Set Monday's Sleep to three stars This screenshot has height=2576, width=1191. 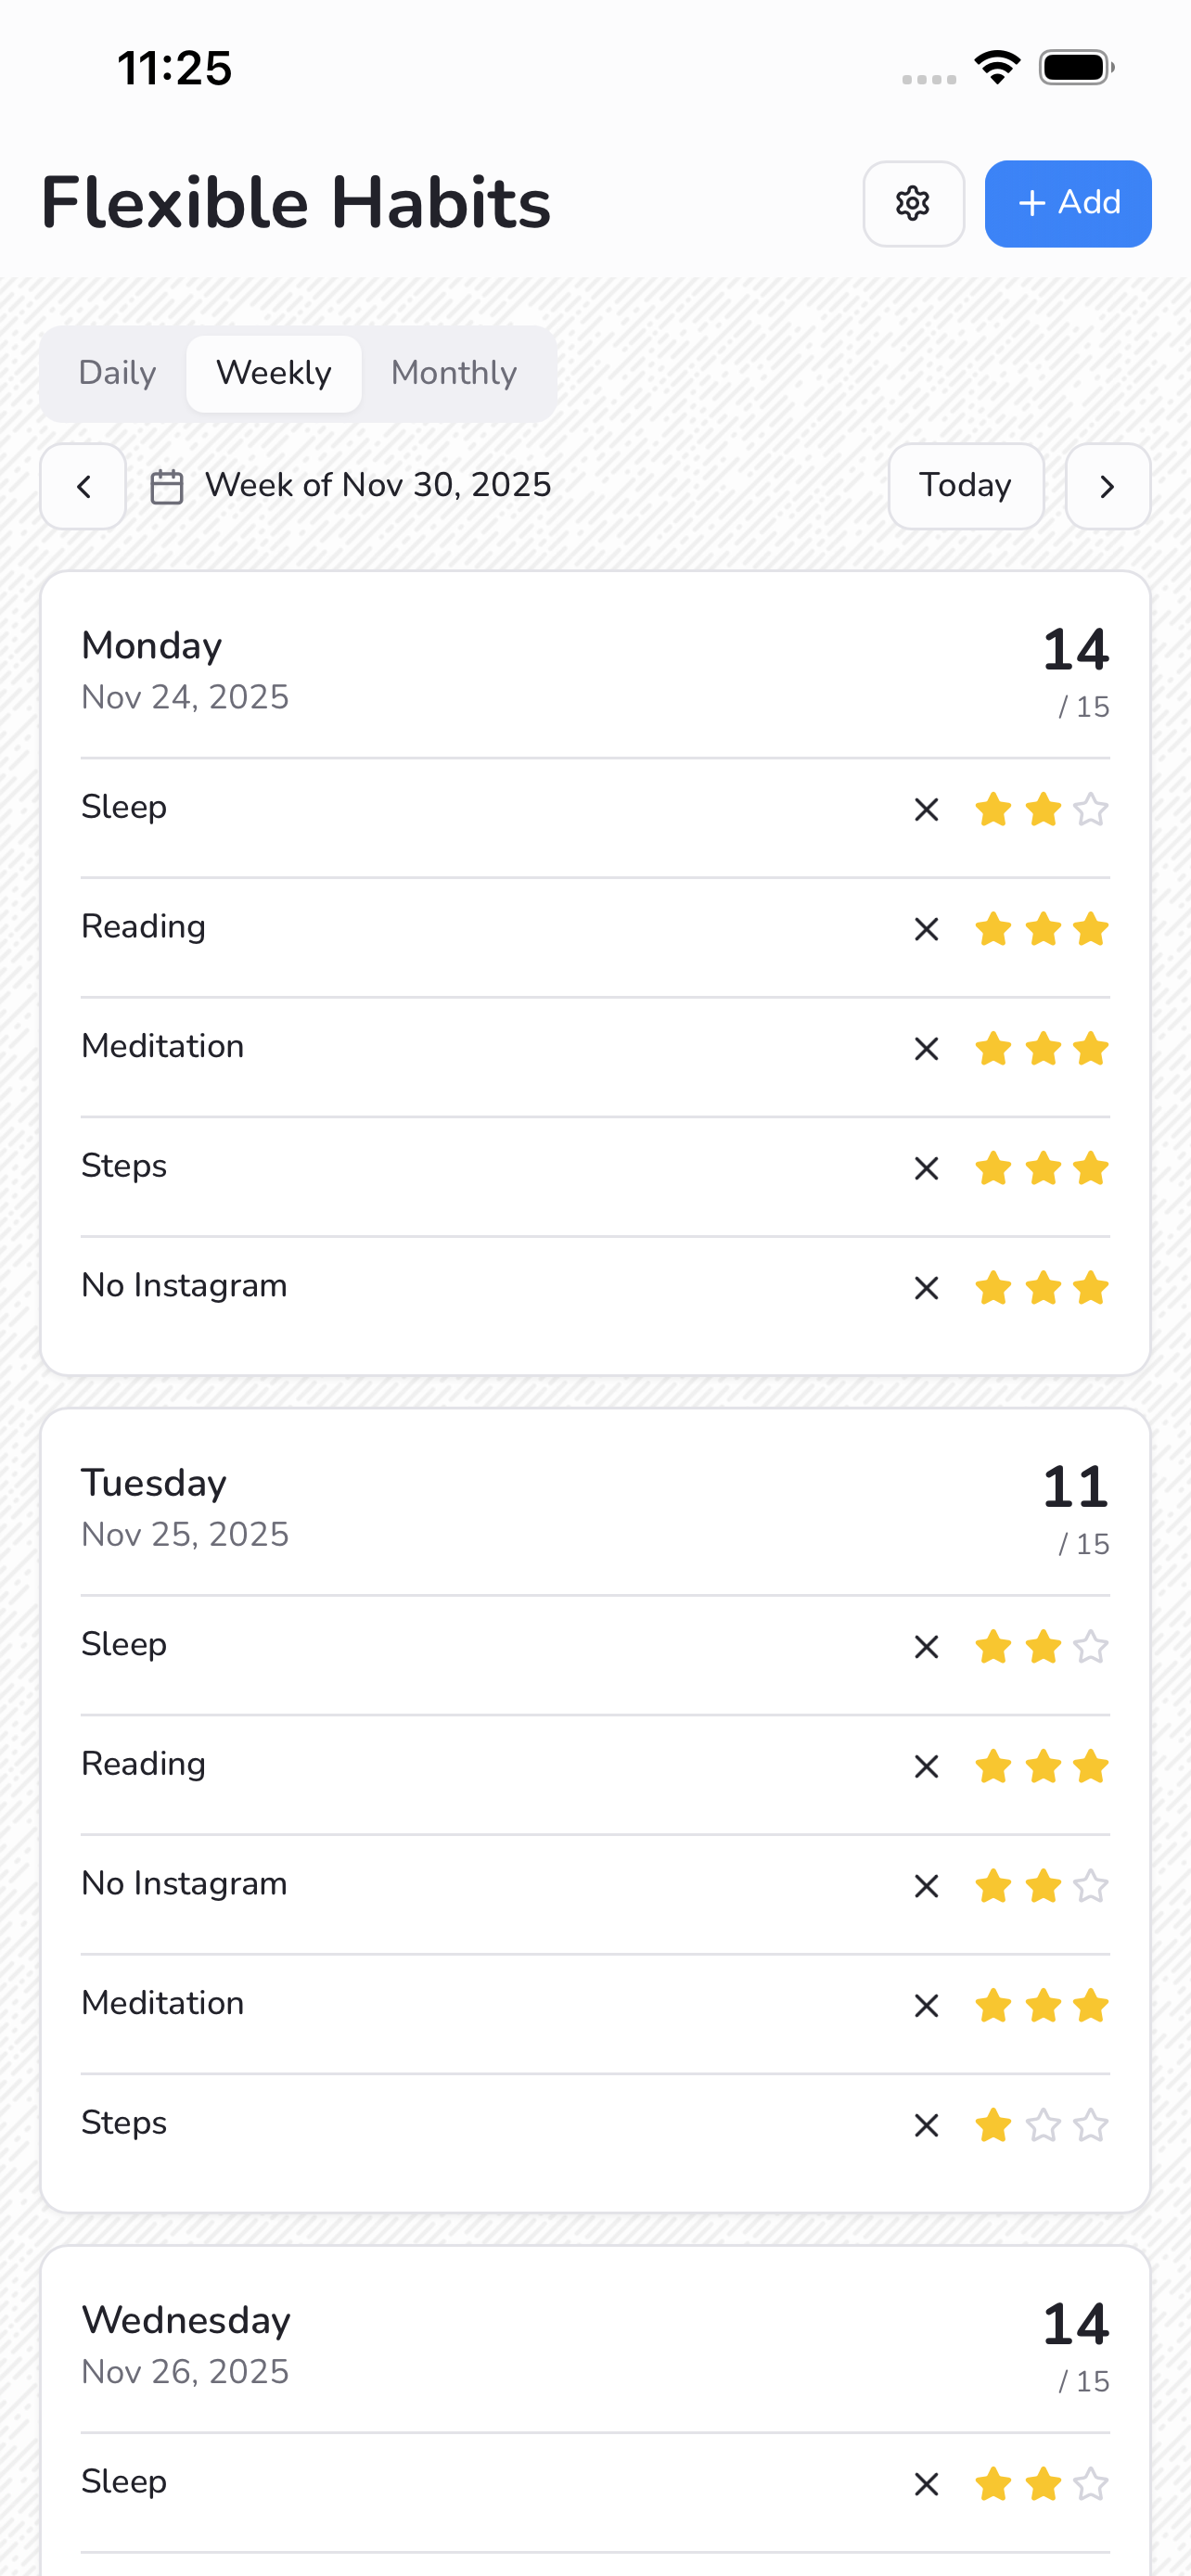[1090, 809]
